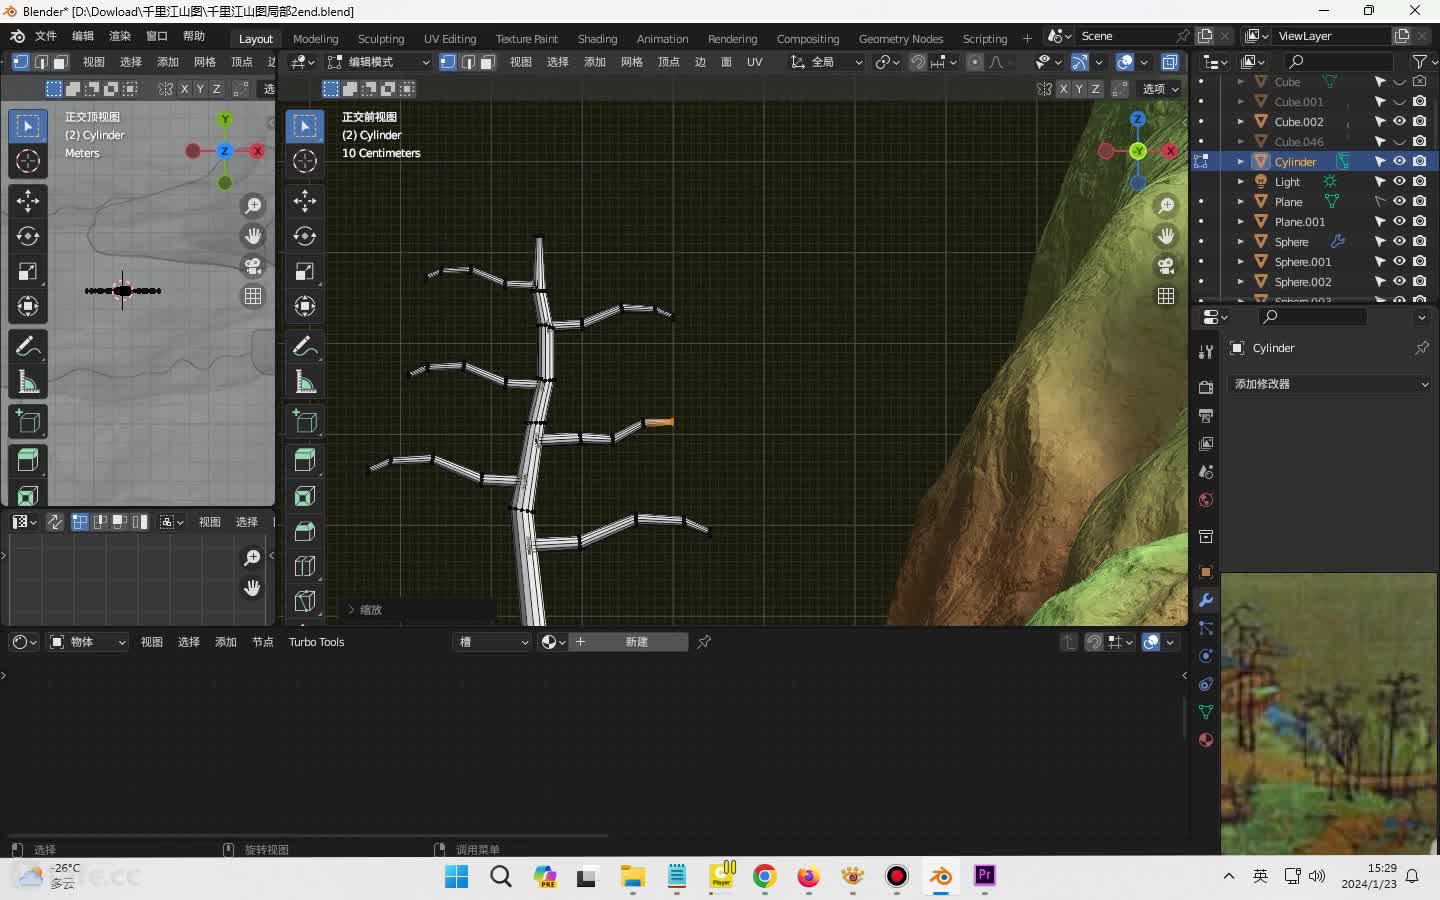The image size is (1440, 900).
Task: Enable edge select mode in main viewport
Action: coord(468,62)
